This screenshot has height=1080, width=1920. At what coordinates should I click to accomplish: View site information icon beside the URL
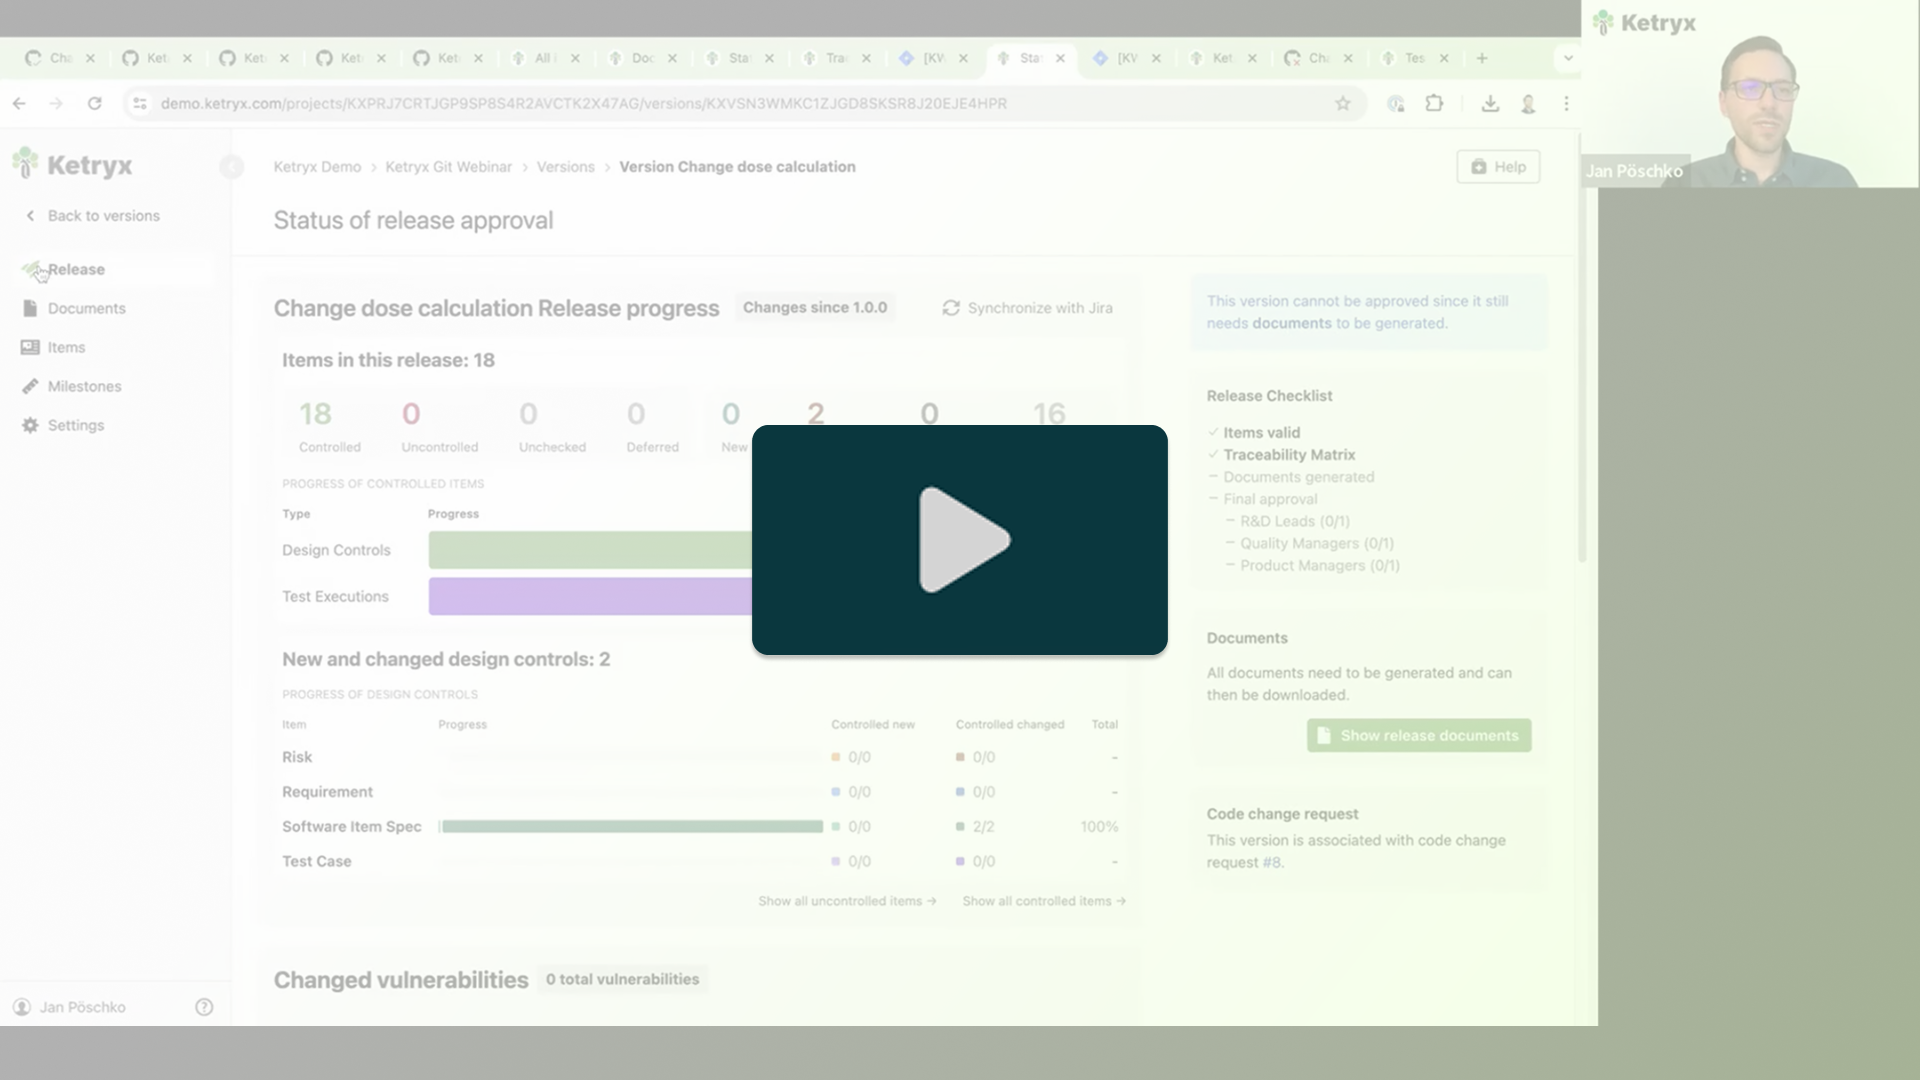(x=140, y=103)
